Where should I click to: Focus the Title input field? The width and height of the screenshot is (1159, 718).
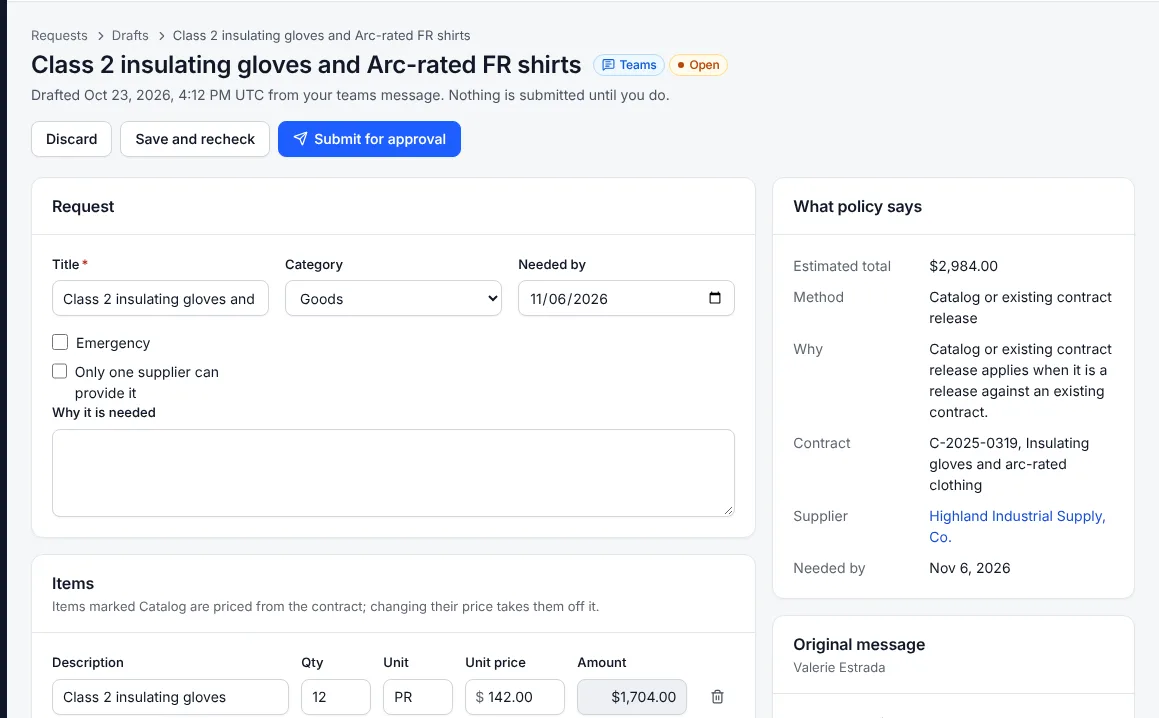click(160, 299)
